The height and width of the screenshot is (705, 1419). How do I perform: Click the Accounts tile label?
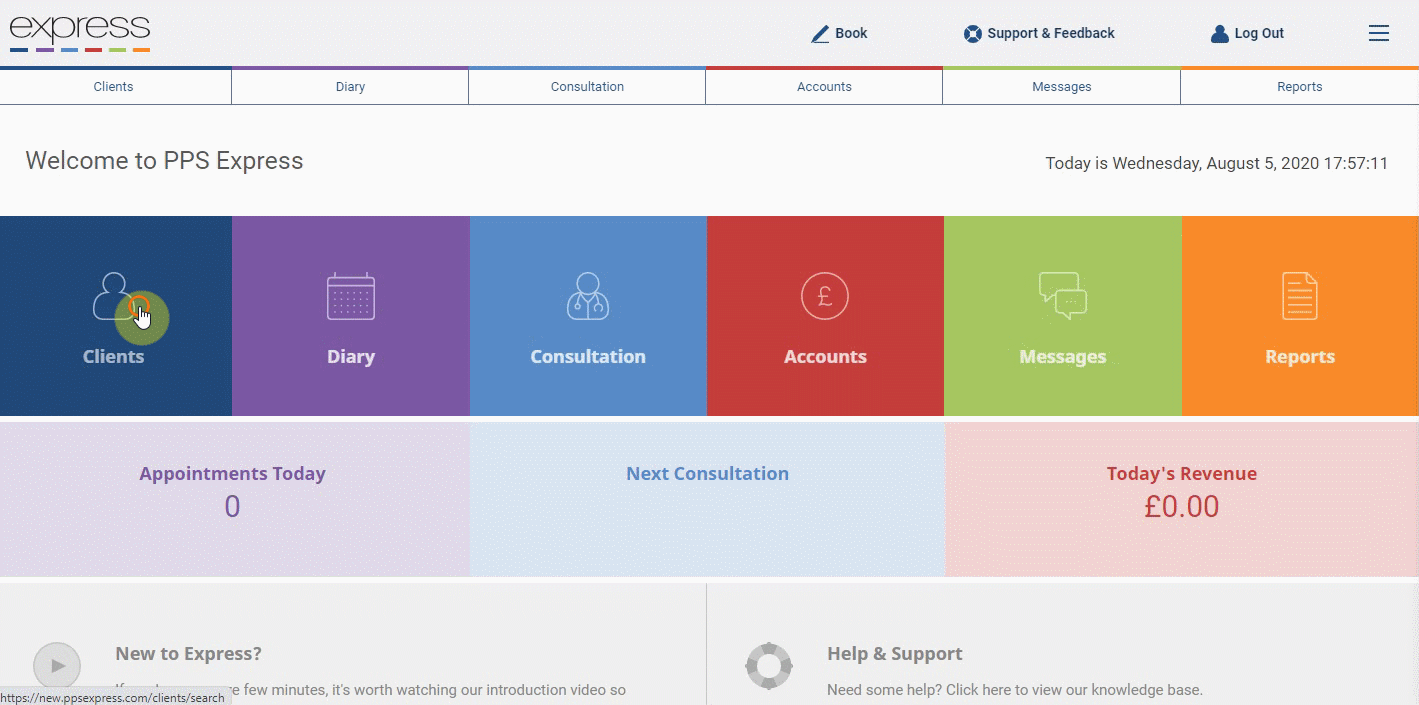point(825,357)
